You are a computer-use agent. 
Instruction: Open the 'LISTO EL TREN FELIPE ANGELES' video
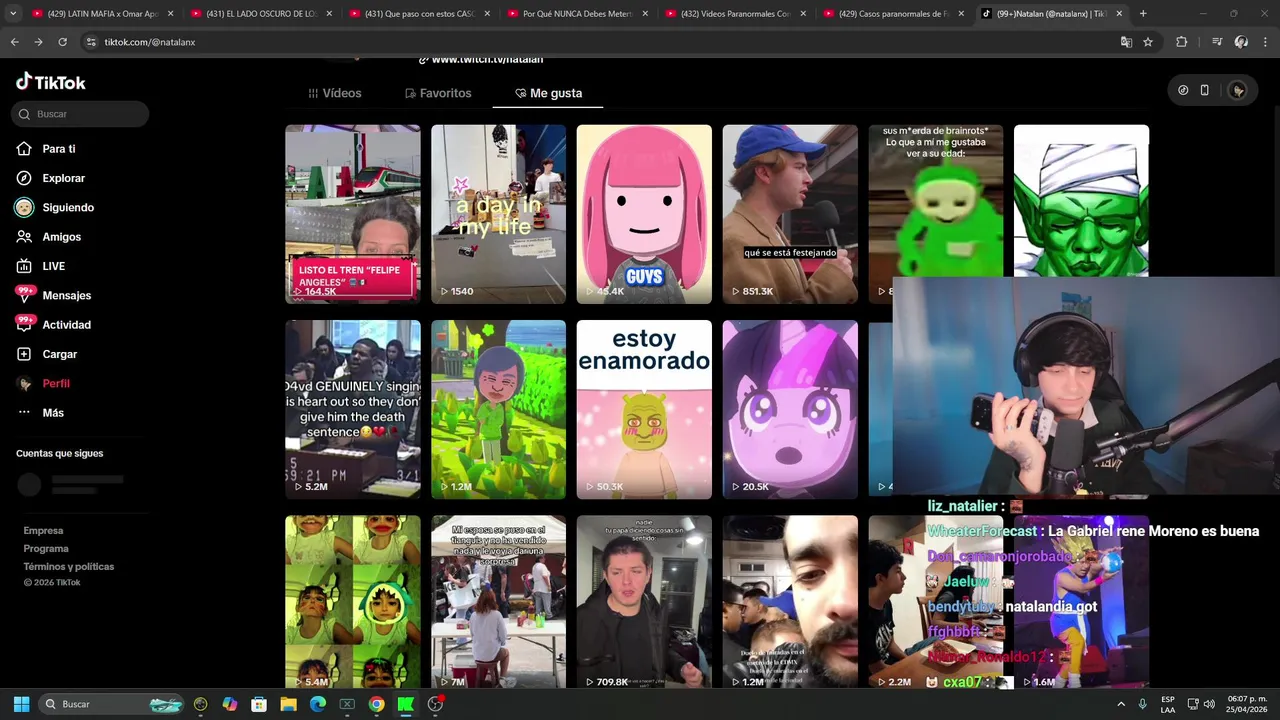point(352,214)
